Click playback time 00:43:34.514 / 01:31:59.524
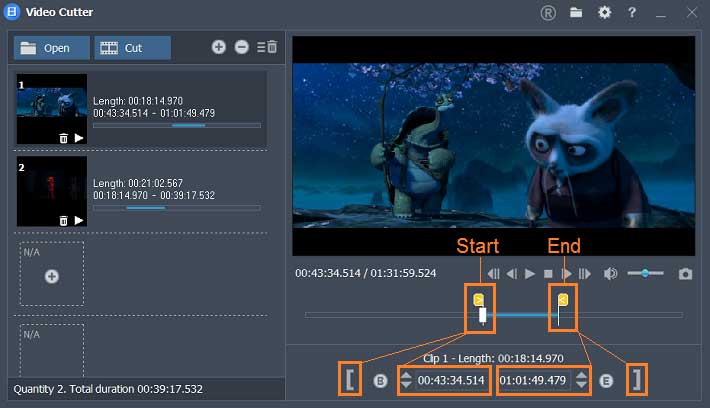Viewport: 710px width, 408px height. (x=365, y=273)
